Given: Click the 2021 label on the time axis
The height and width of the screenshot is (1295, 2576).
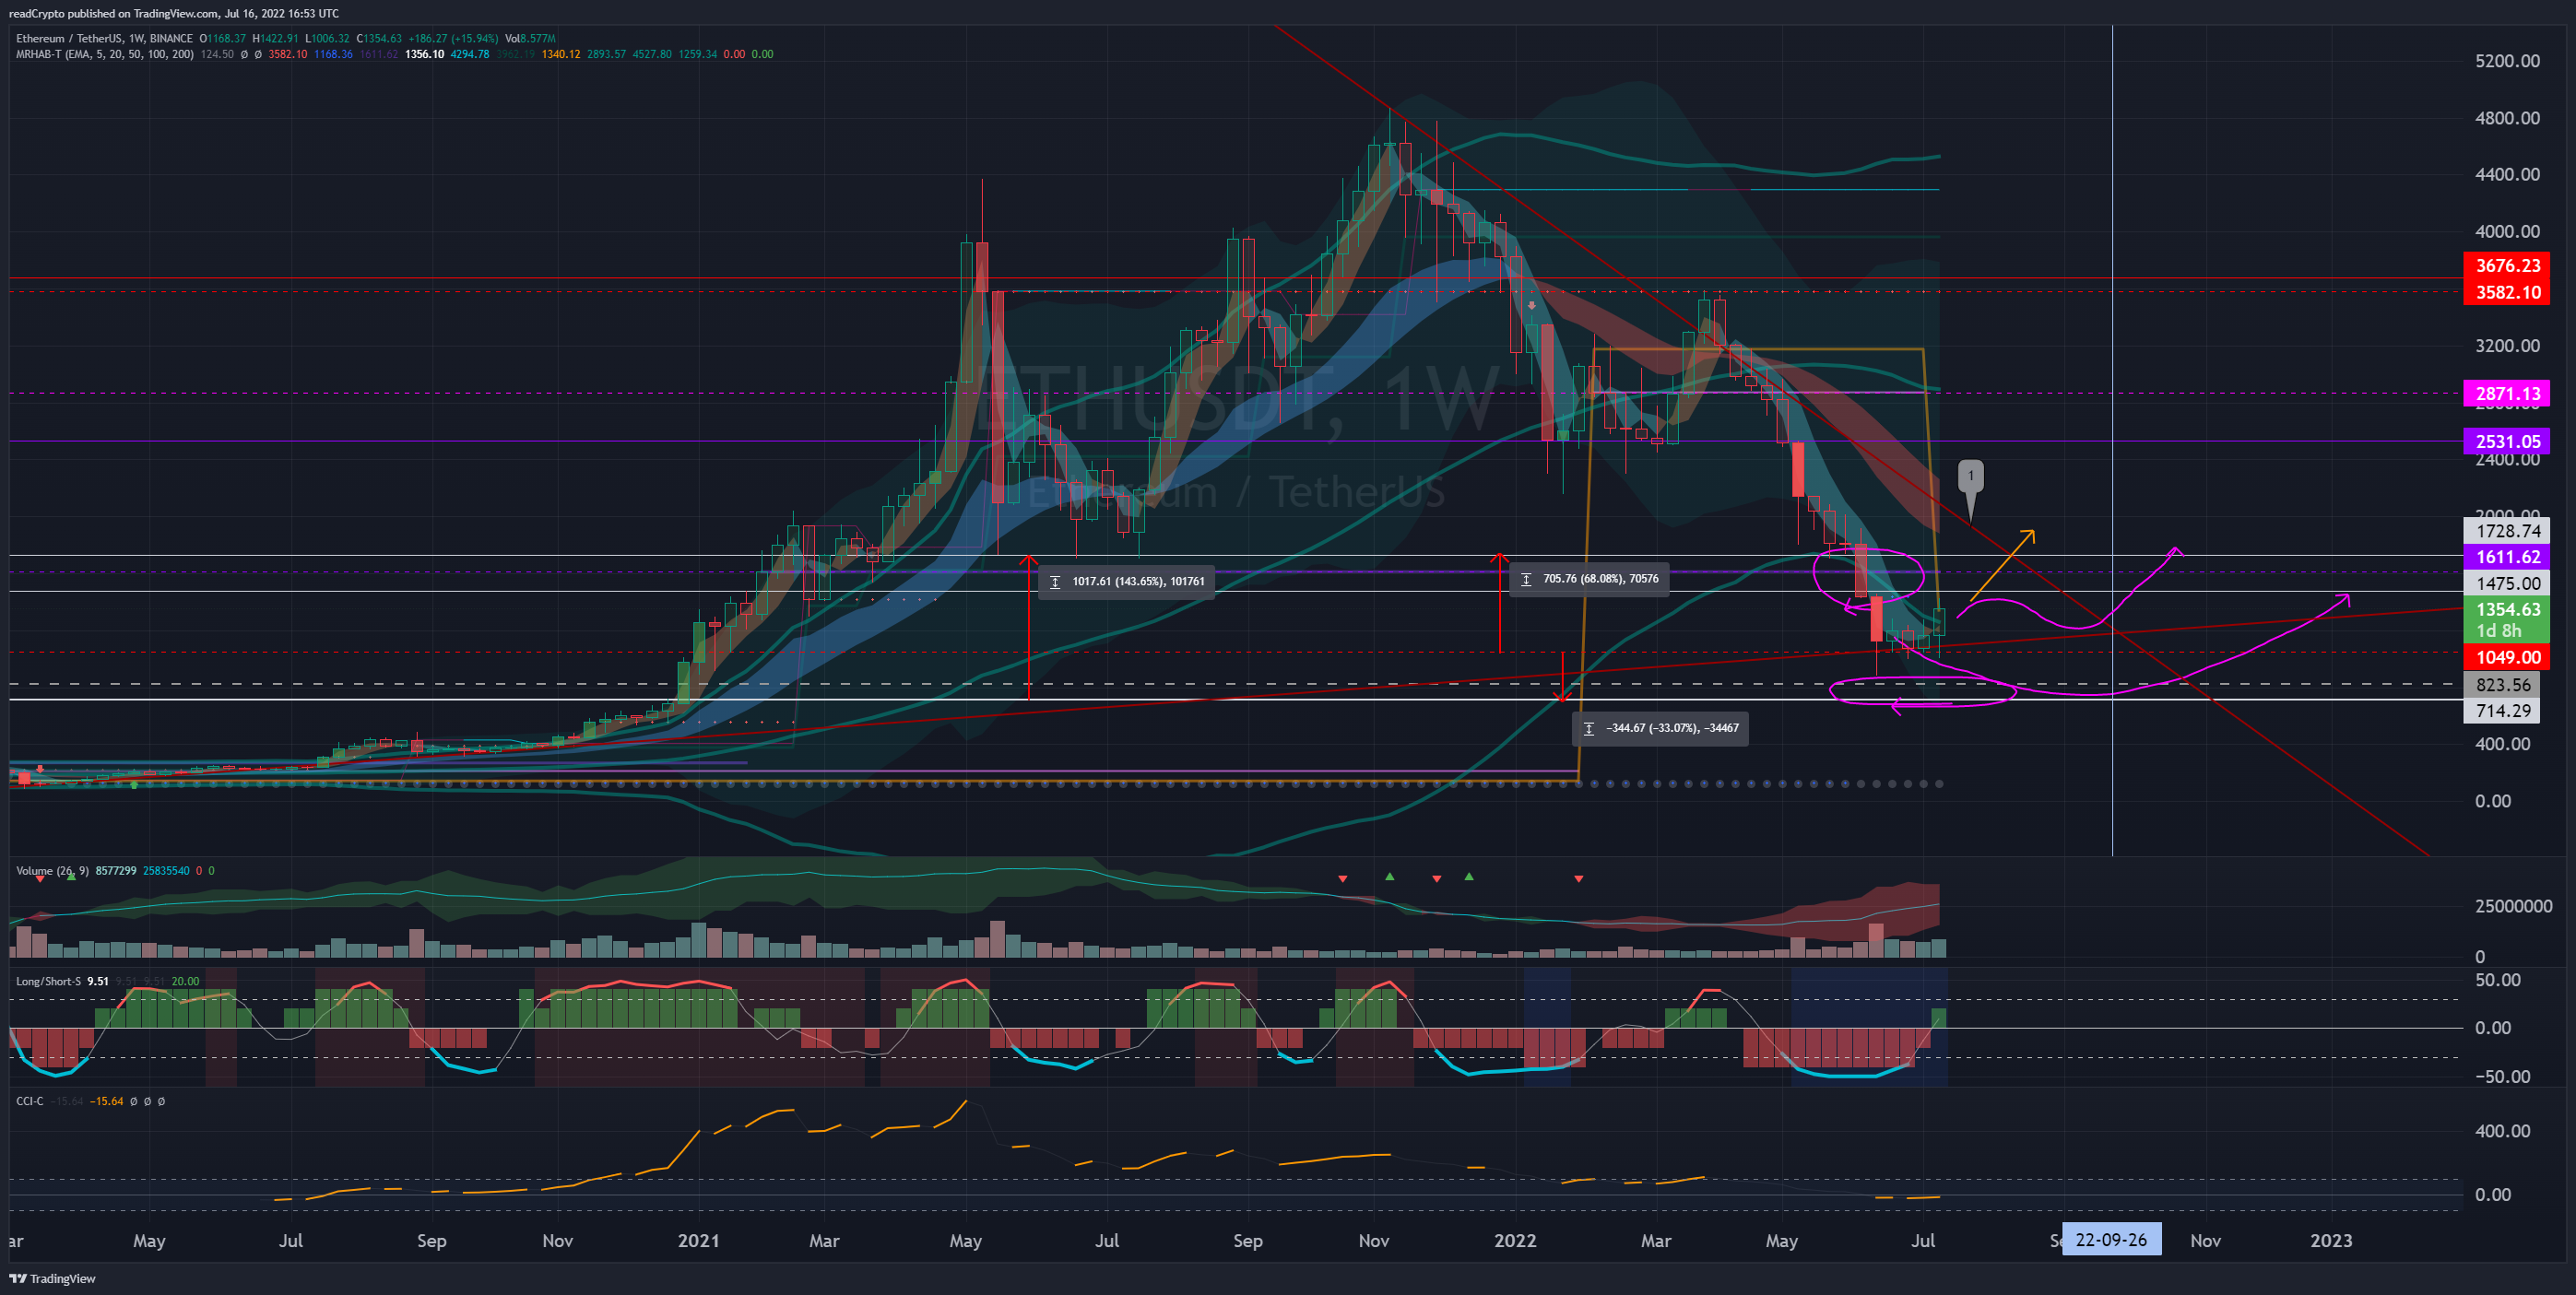Looking at the screenshot, I should coord(698,1241).
